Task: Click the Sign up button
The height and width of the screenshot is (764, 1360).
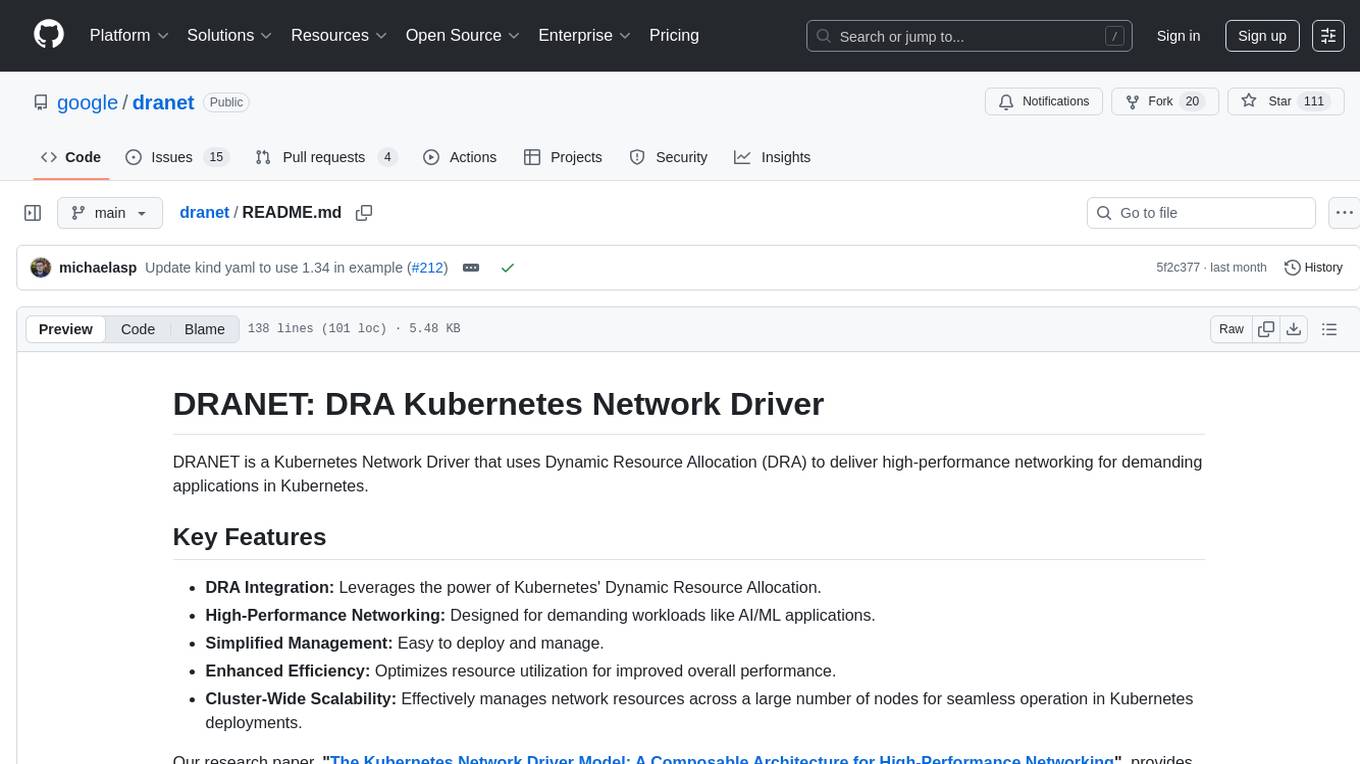Action: [1262, 36]
